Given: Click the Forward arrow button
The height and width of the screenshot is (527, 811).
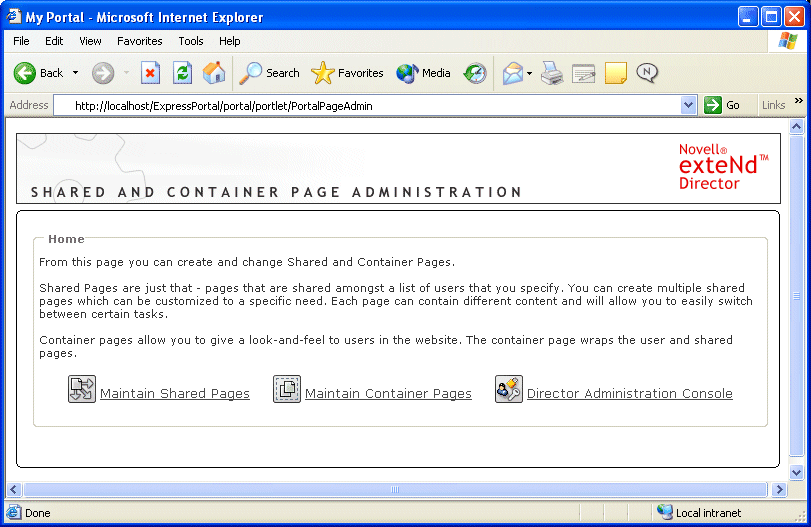Looking at the screenshot, I should (103, 73).
